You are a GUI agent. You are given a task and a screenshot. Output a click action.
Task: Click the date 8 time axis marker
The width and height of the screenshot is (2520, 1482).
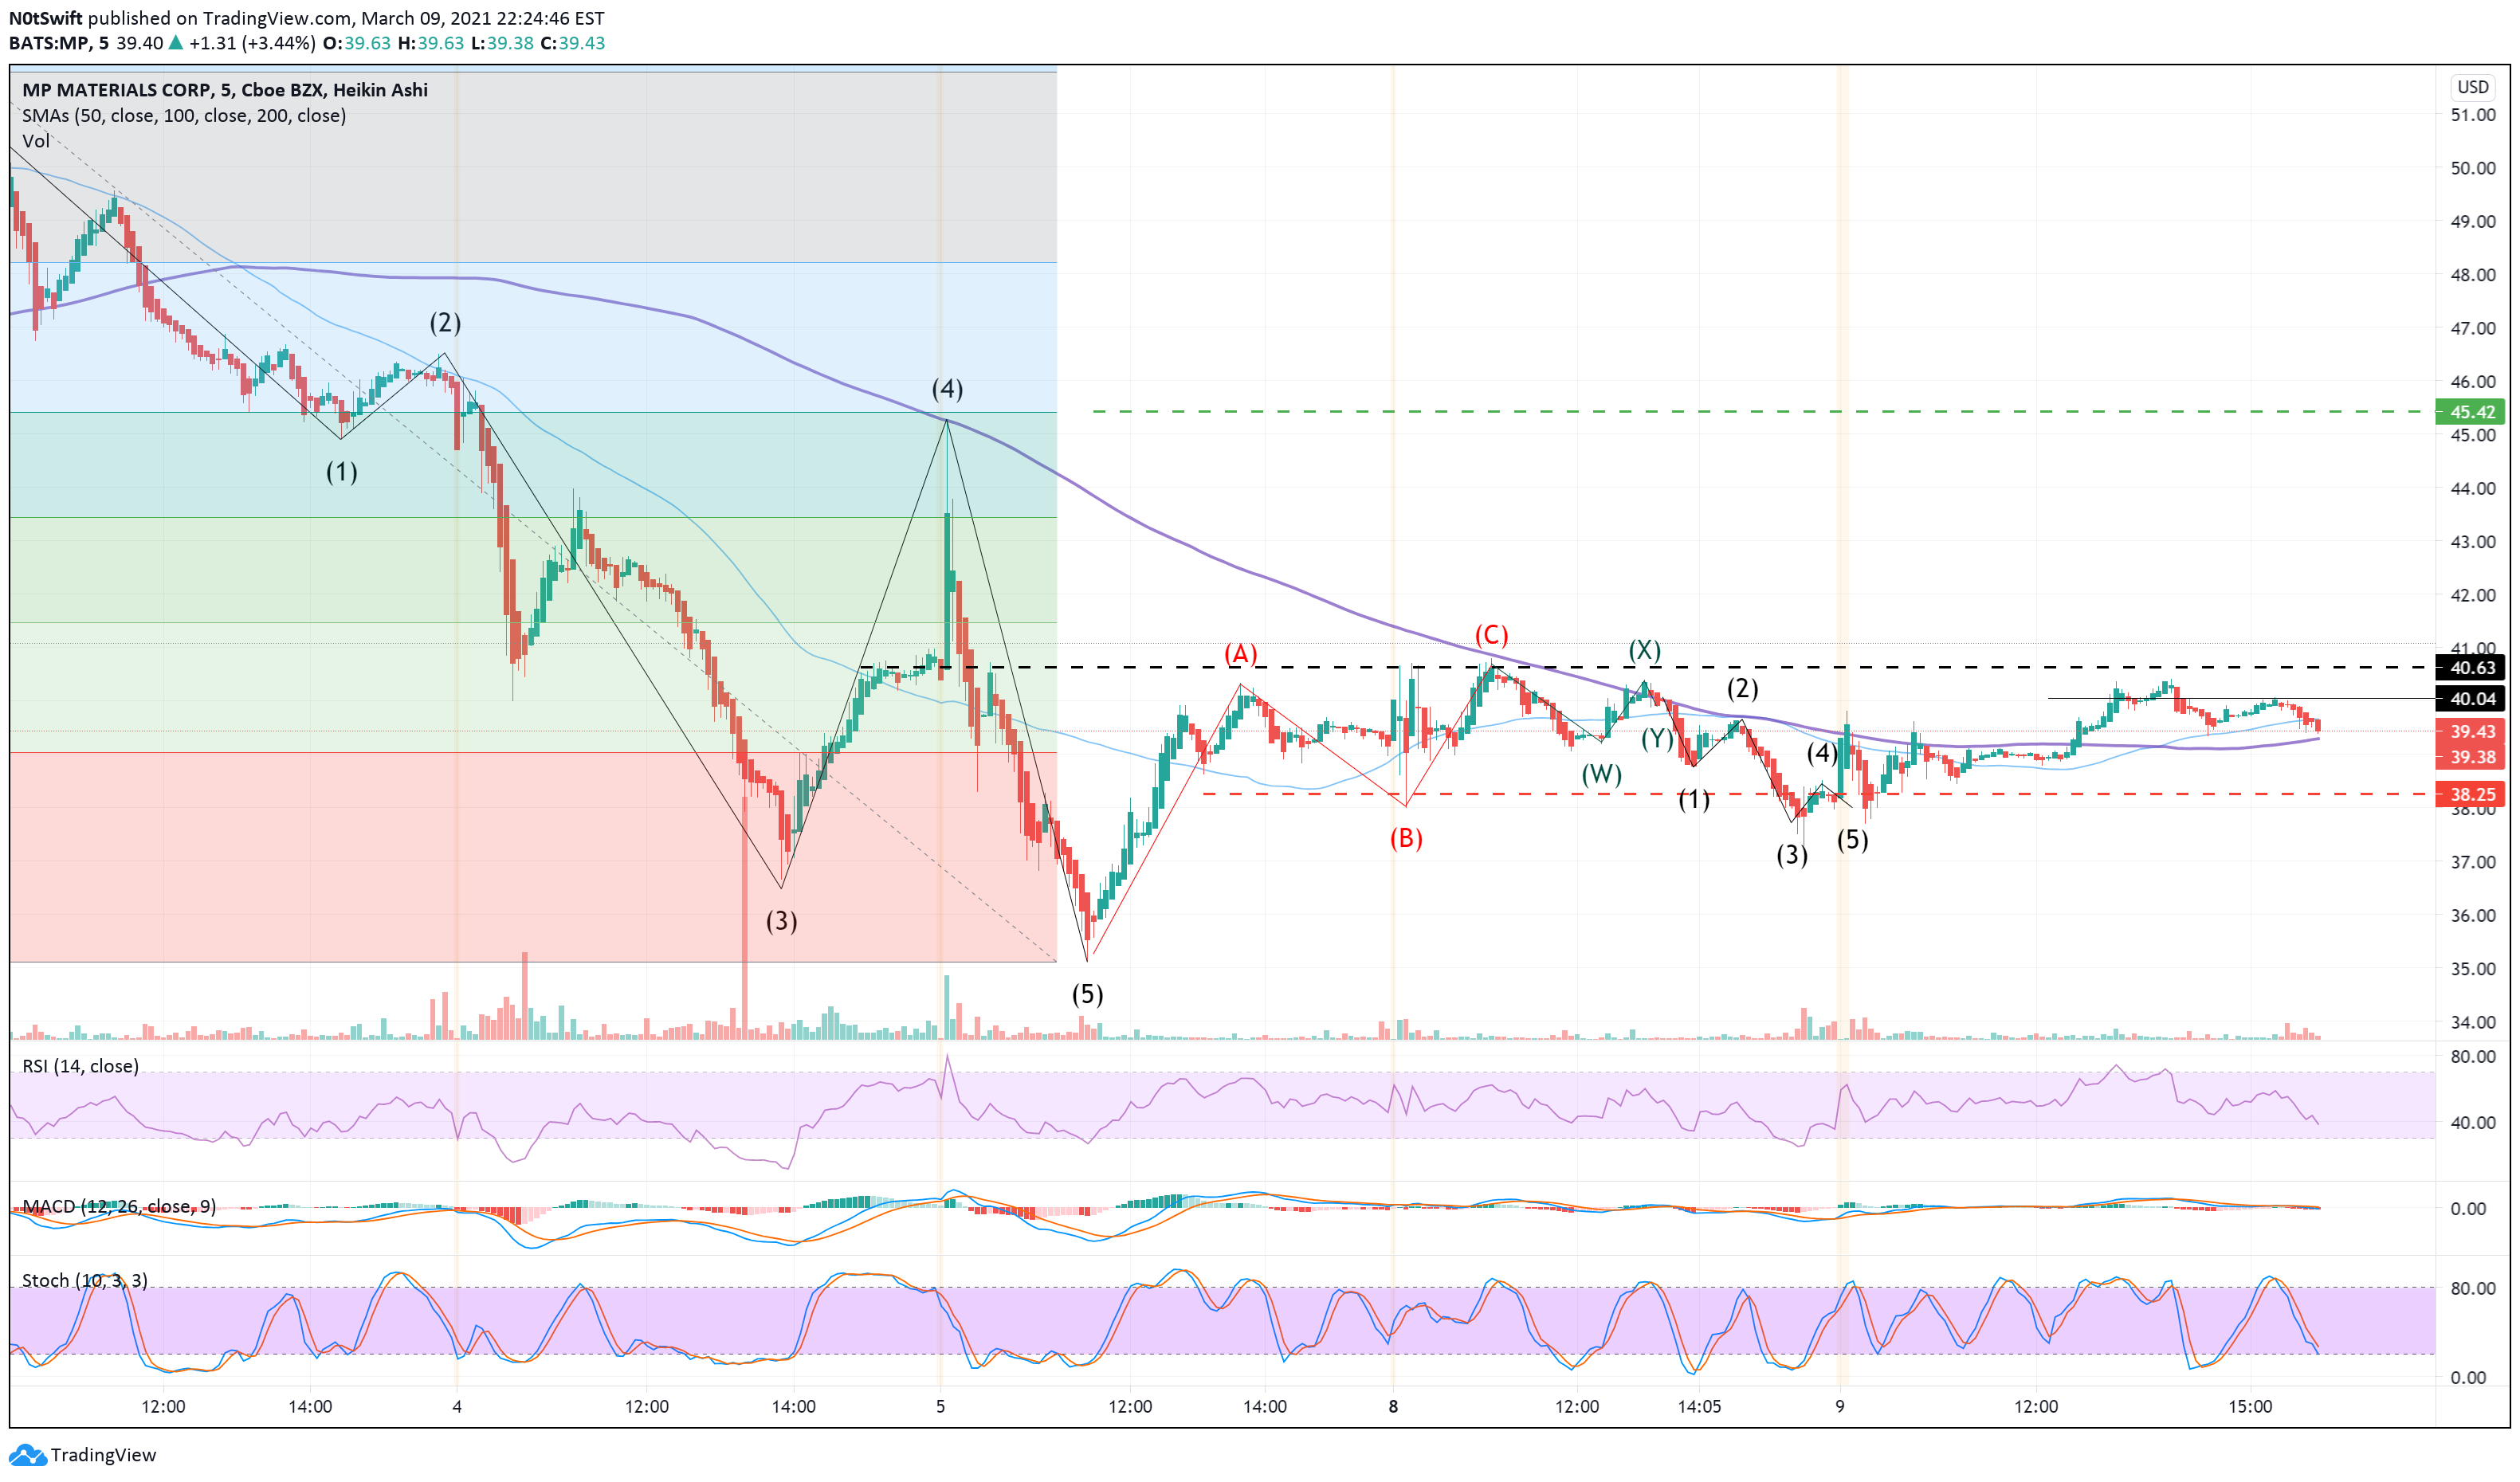pyautogui.click(x=1393, y=1407)
